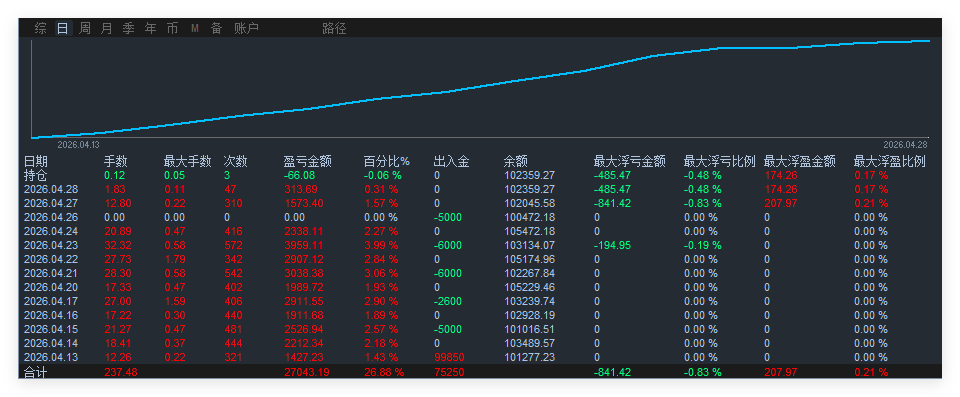
Task: Click the balance value 105472.18
Action: (529, 232)
